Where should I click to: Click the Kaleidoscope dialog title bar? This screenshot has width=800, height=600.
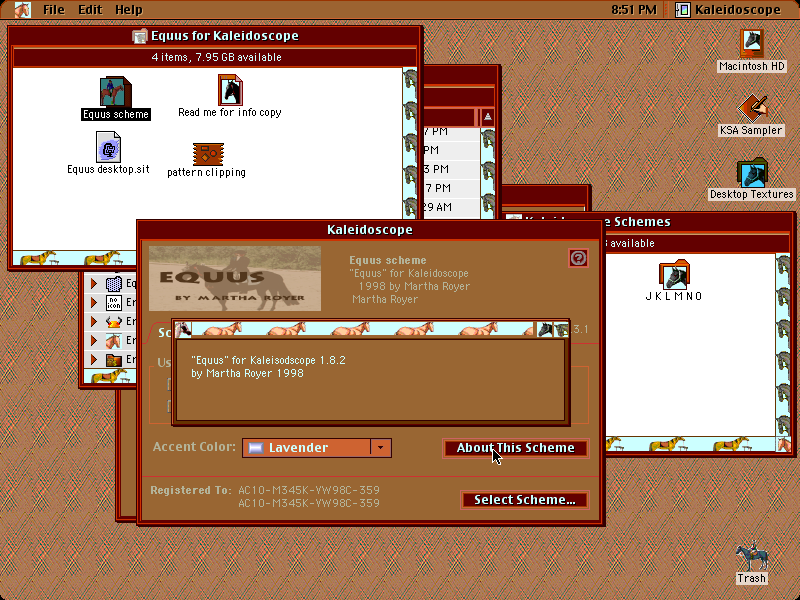(x=370, y=230)
